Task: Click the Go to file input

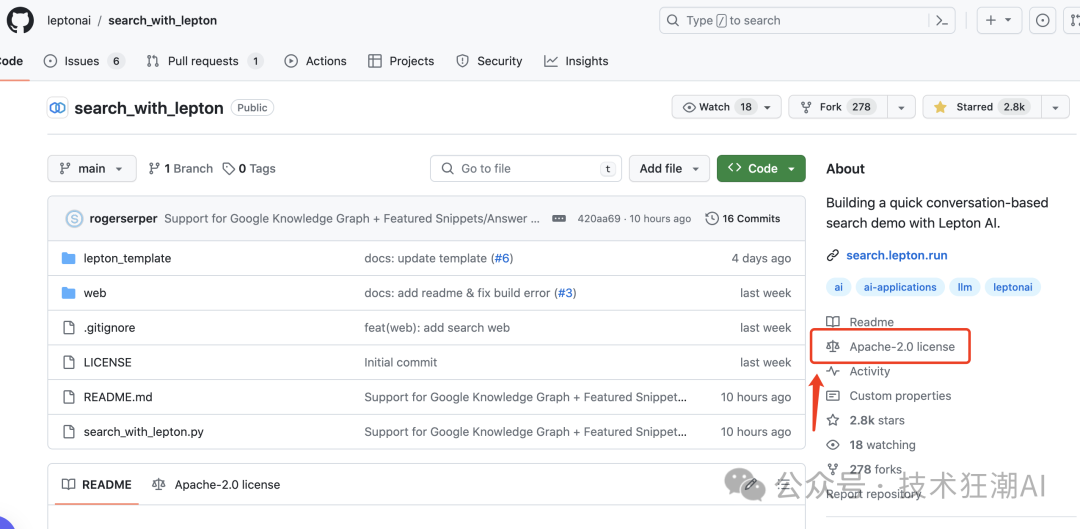Action: tap(525, 169)
